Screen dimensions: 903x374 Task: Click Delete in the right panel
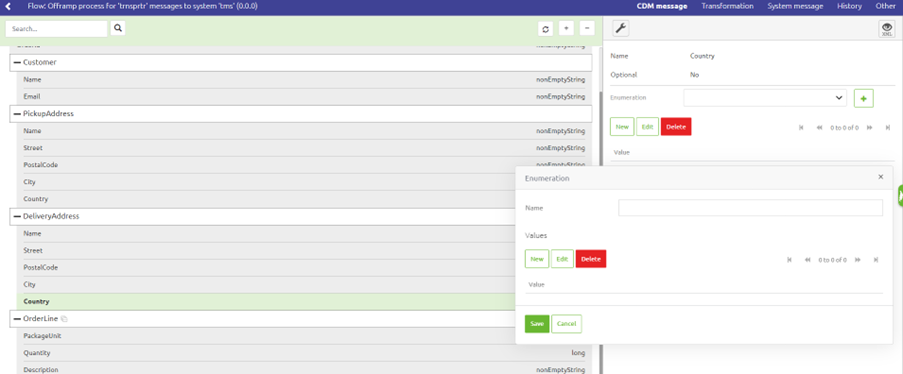676,127
